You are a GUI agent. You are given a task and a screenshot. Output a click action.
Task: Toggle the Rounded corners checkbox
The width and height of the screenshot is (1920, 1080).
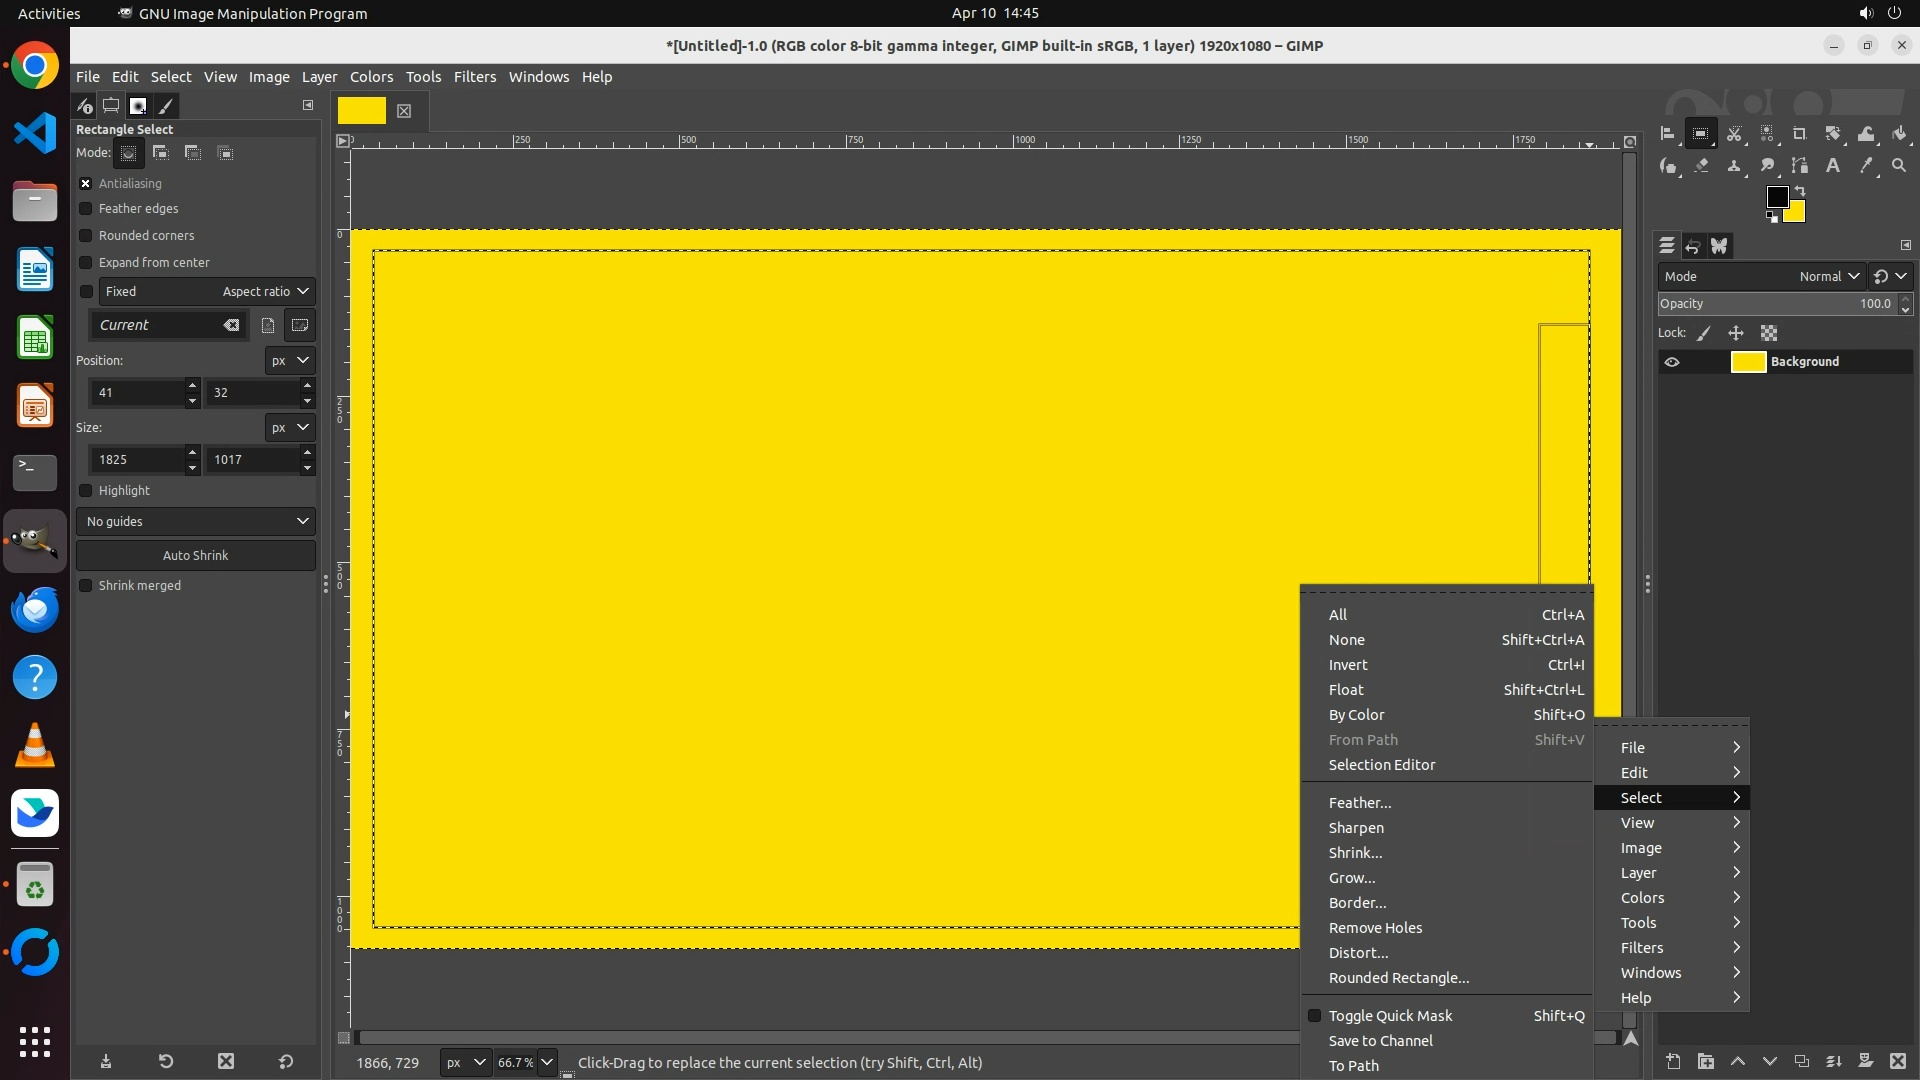click(x=86, y=236)
